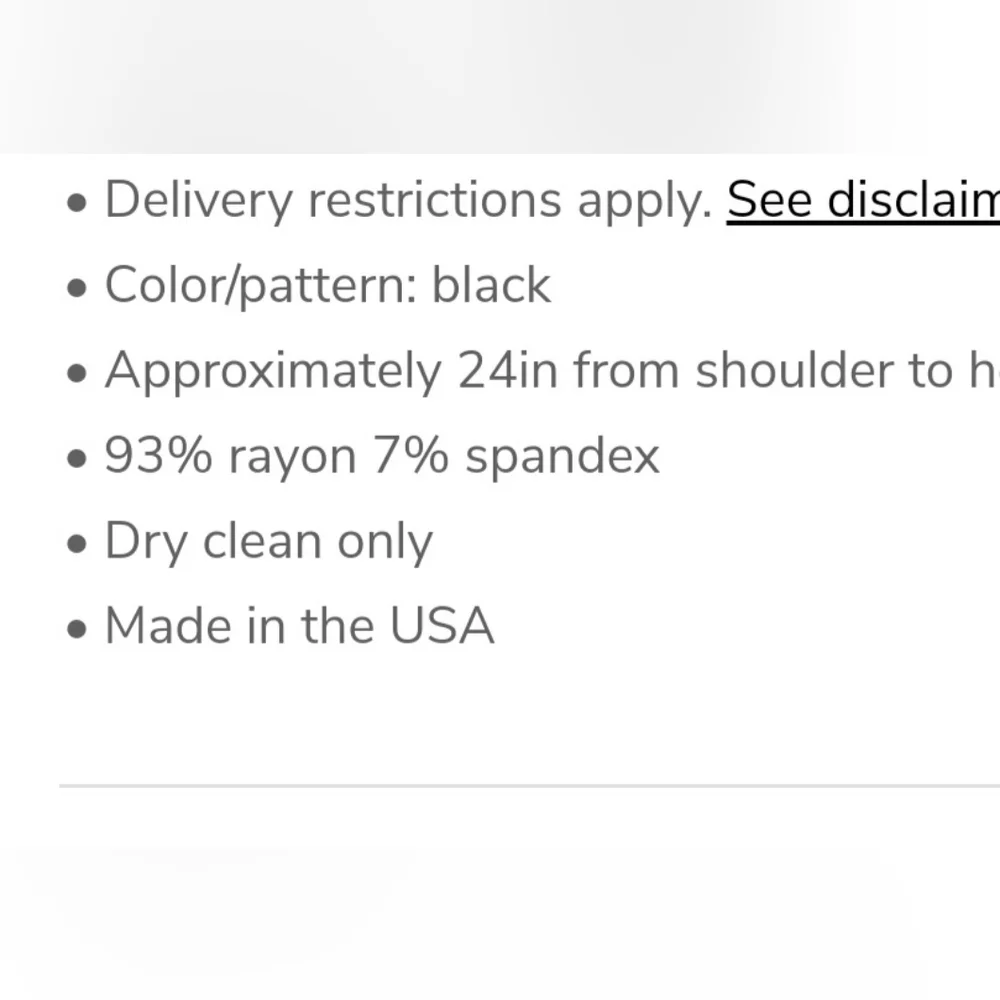Click the bullet before 93% rayon
Viewport: 1000px width, 1000px height.
click(77, 460)
